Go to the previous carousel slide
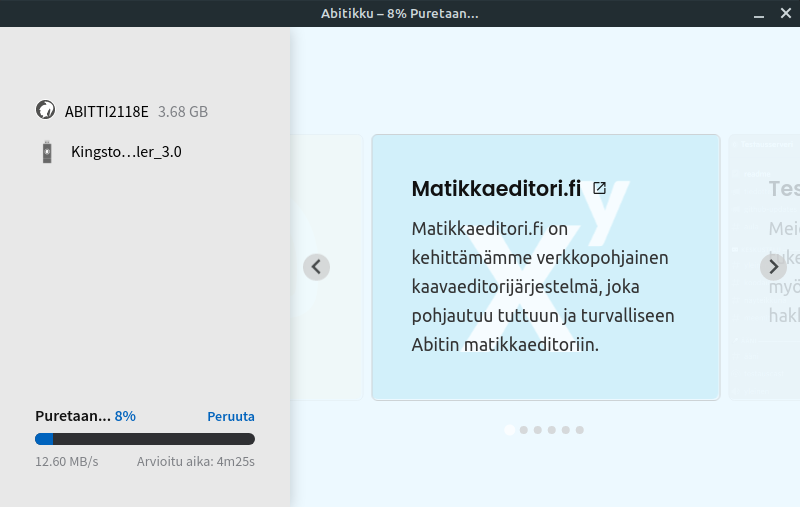The image size is (800, 507). (x=316, y=267)
